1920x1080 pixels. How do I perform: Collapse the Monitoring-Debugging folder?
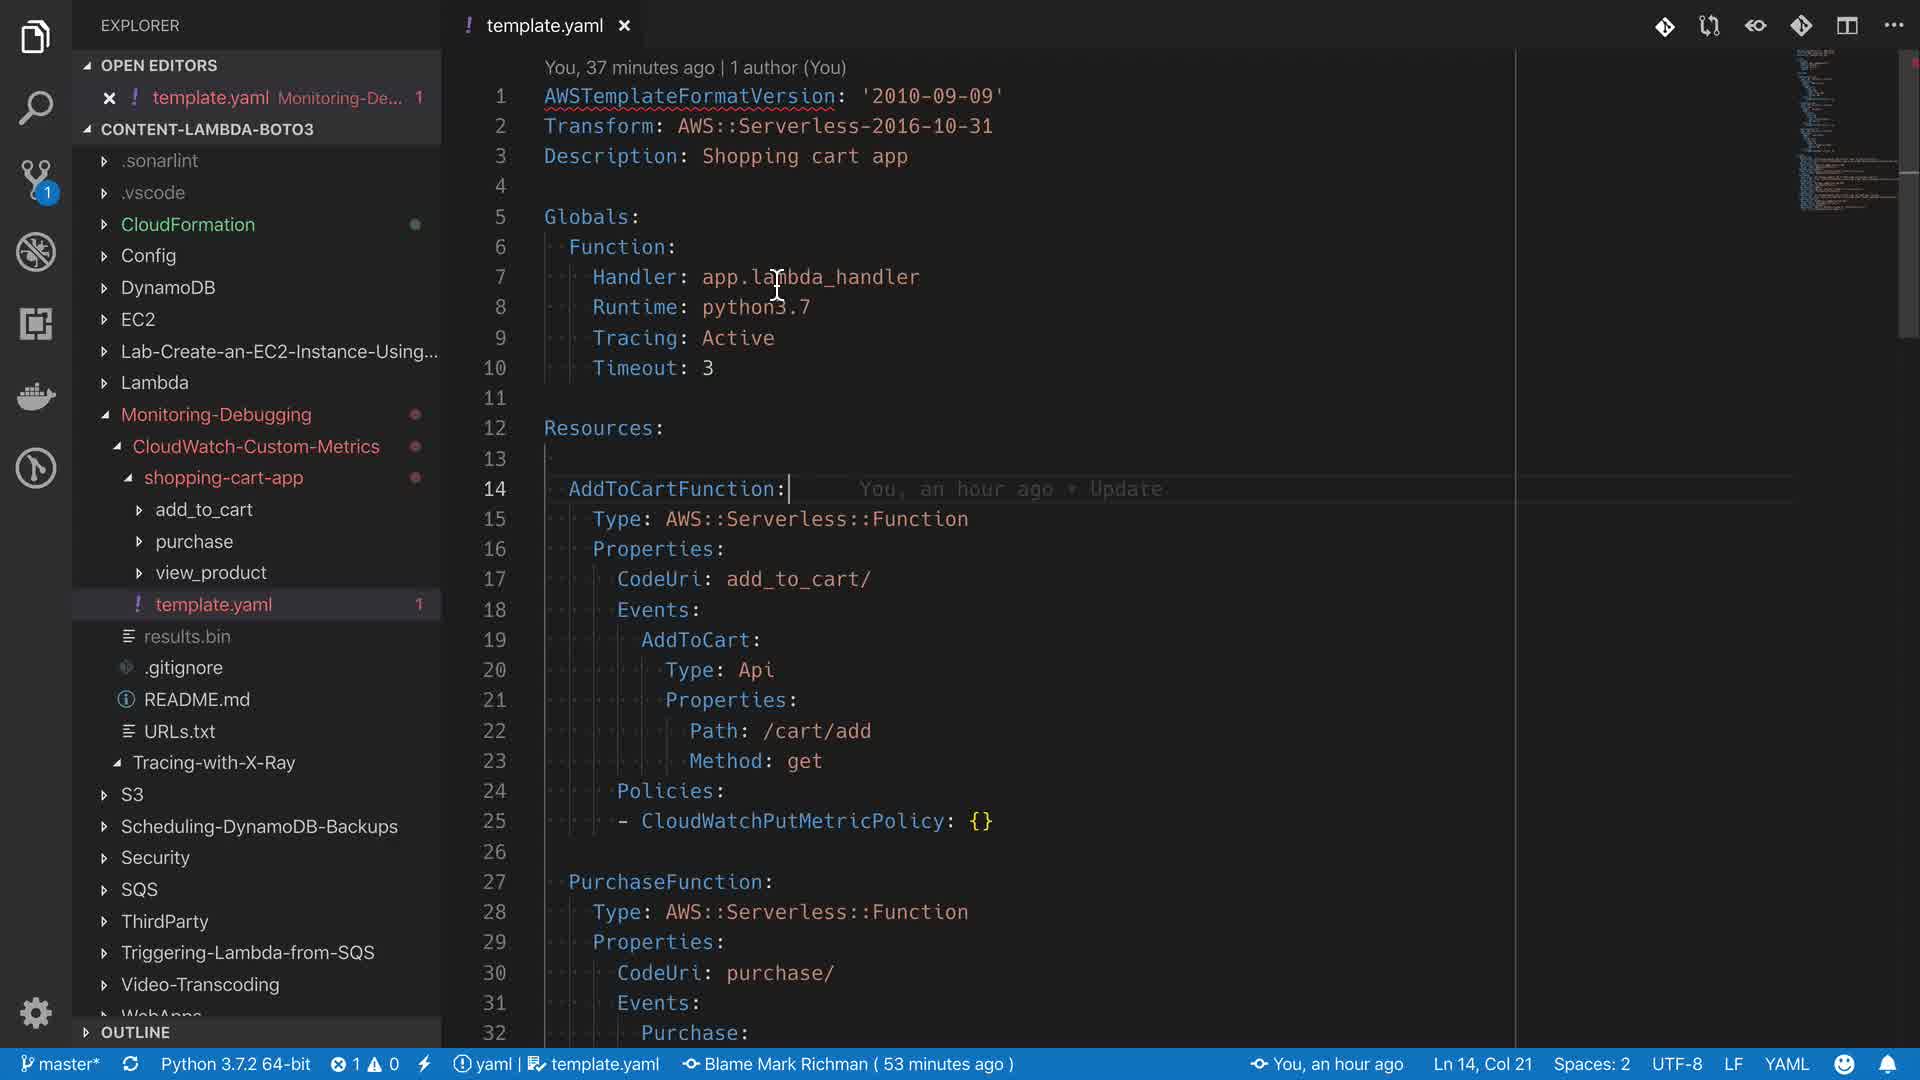pos(215,414)
